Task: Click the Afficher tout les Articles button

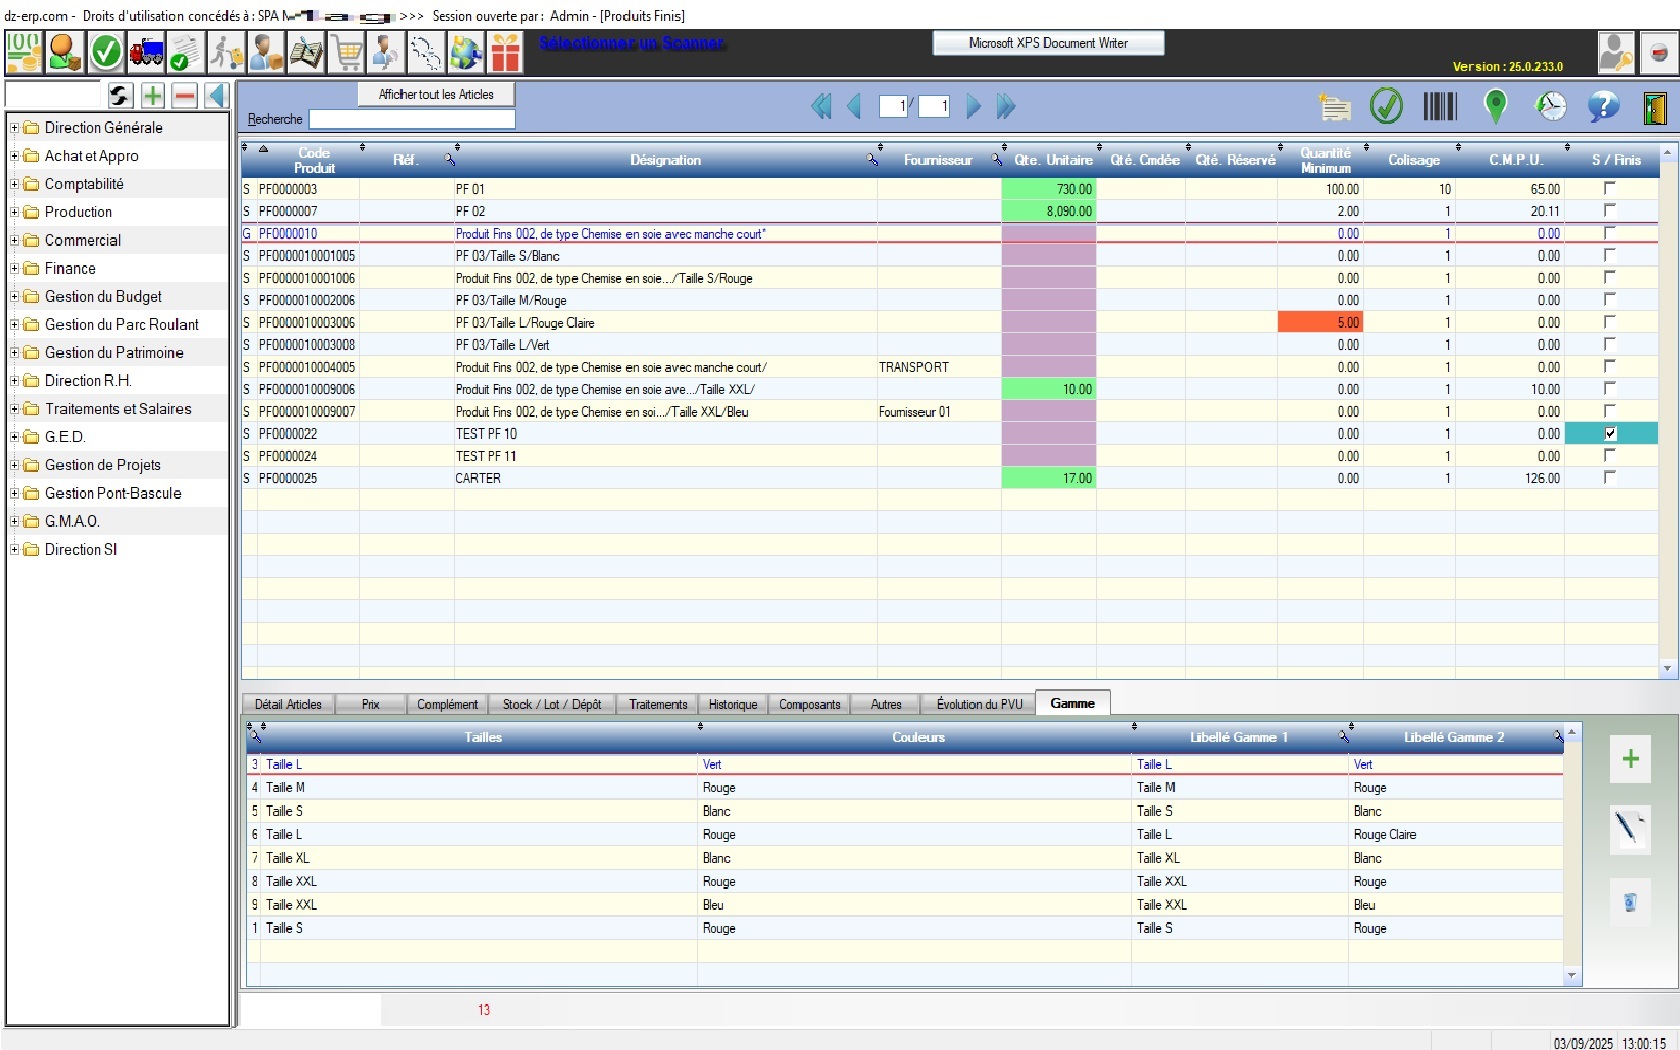Action: [436, 94]
